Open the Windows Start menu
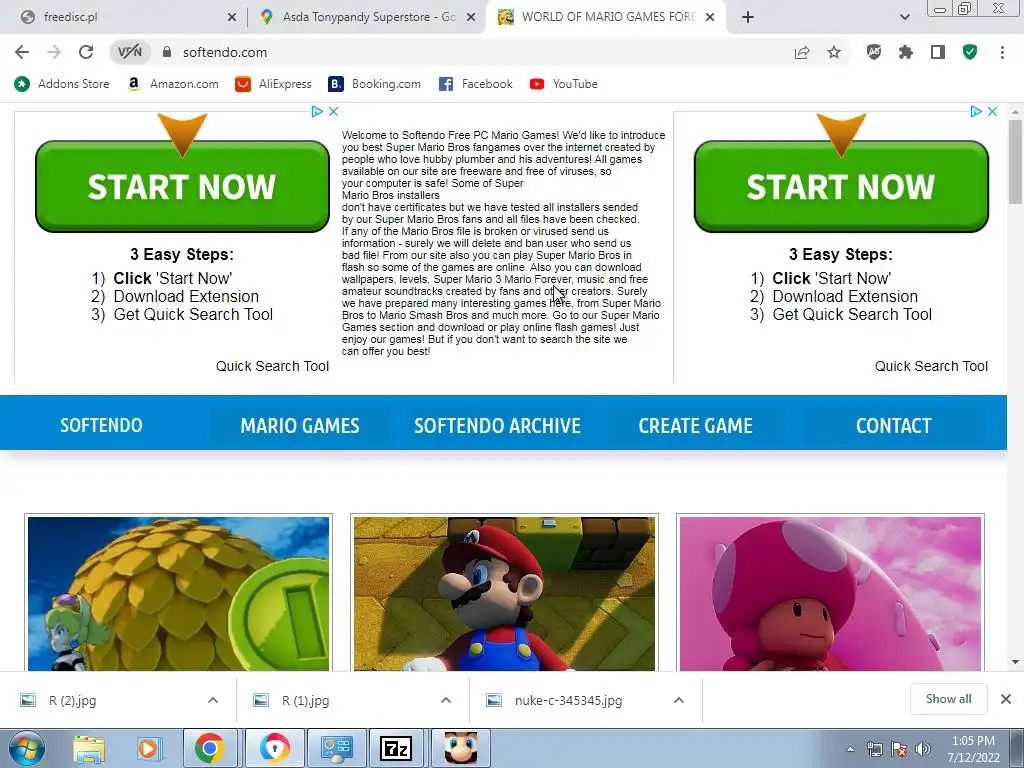Image resolution: width=1024 pixels, height=768 pixels. coord(26,748)
